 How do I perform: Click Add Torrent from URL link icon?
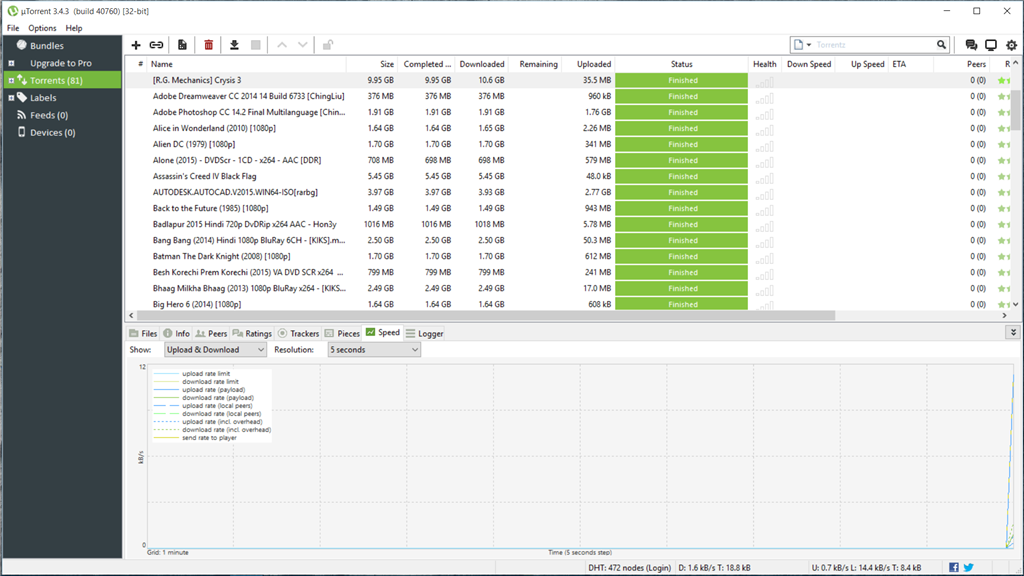(x=157, y=45)
